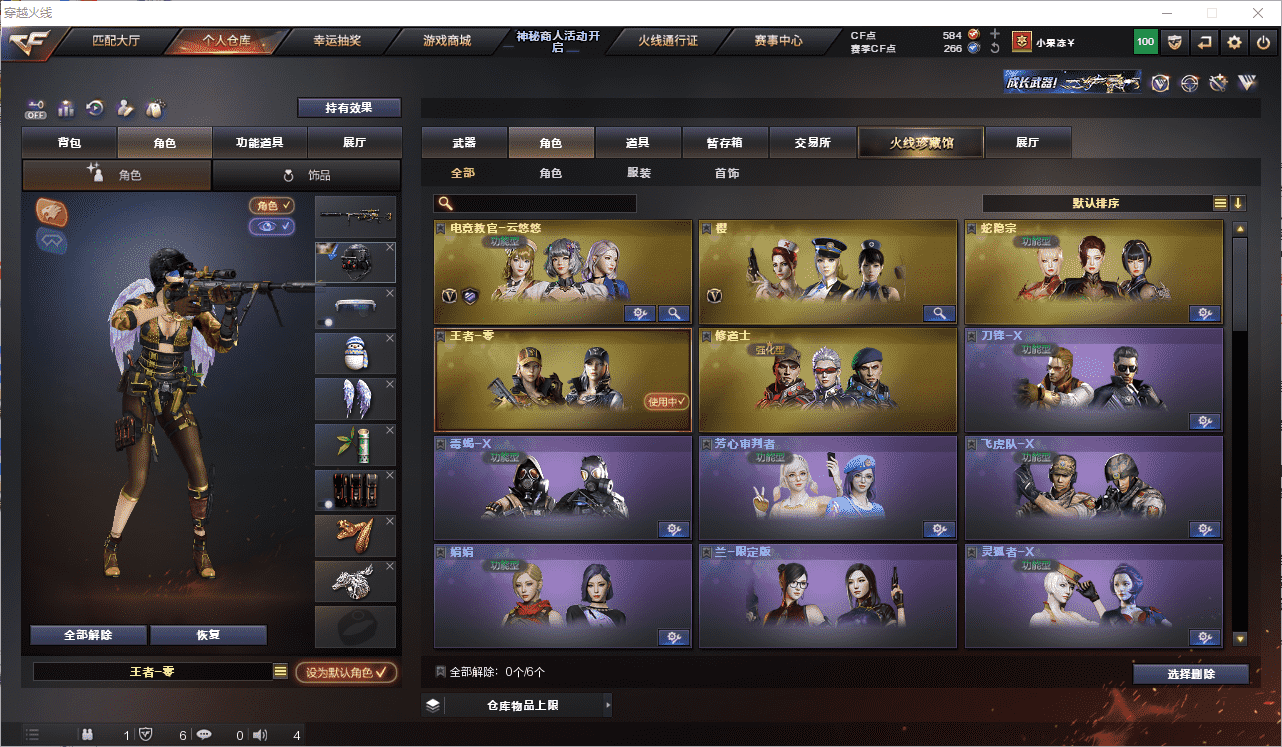
Task: Click the replay history icon
Action: (x=95, y=107)
